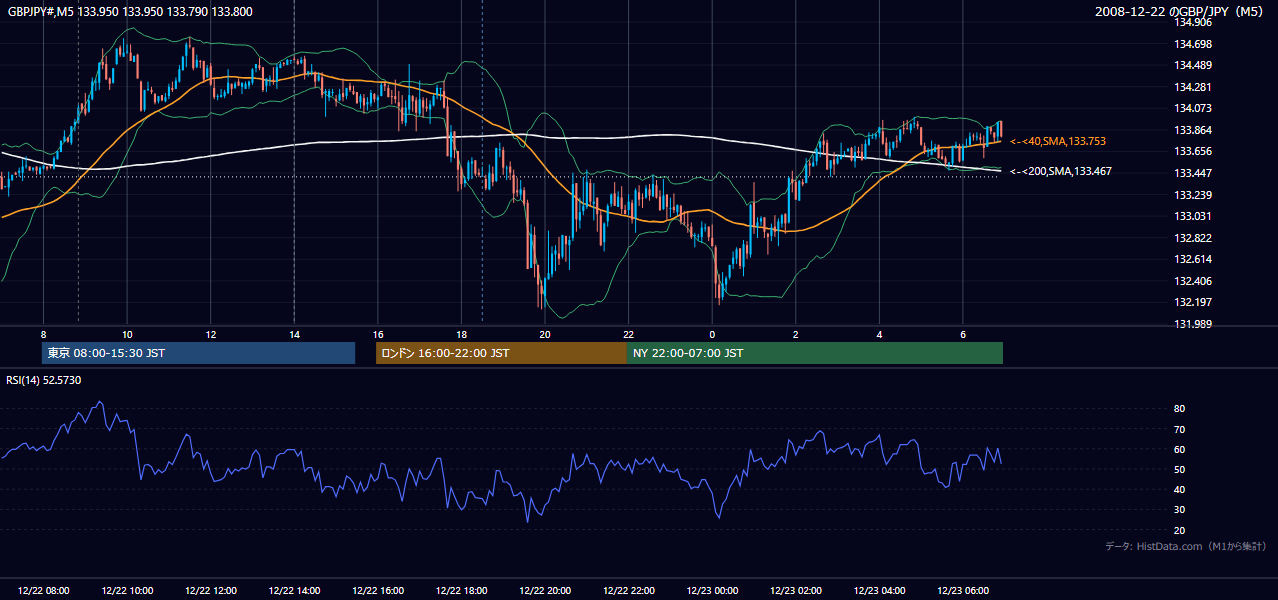This screenshot has height=600, width=1278.
Task: Click price axis label 133.239
Action: pos(1193,195)
